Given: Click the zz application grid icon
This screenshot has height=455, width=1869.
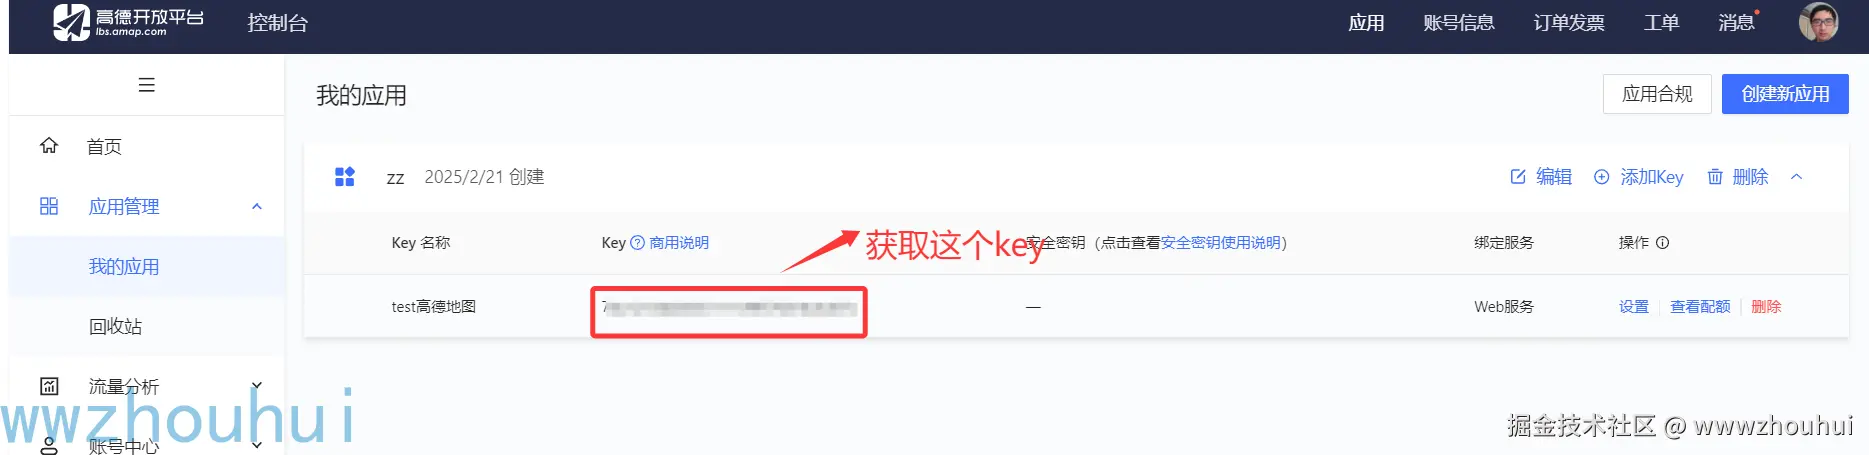Looking at the screenshot, I should (x=345, y=177).
